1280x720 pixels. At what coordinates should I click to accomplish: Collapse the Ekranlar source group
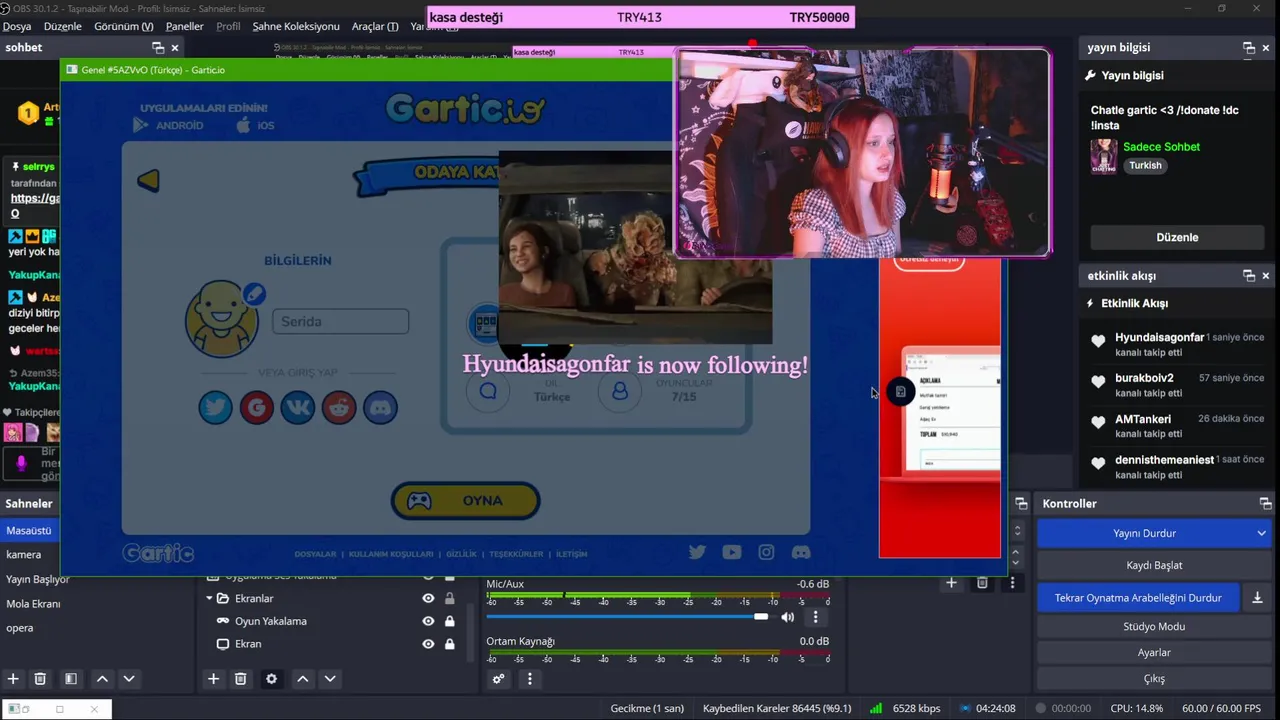coord(209,598)
